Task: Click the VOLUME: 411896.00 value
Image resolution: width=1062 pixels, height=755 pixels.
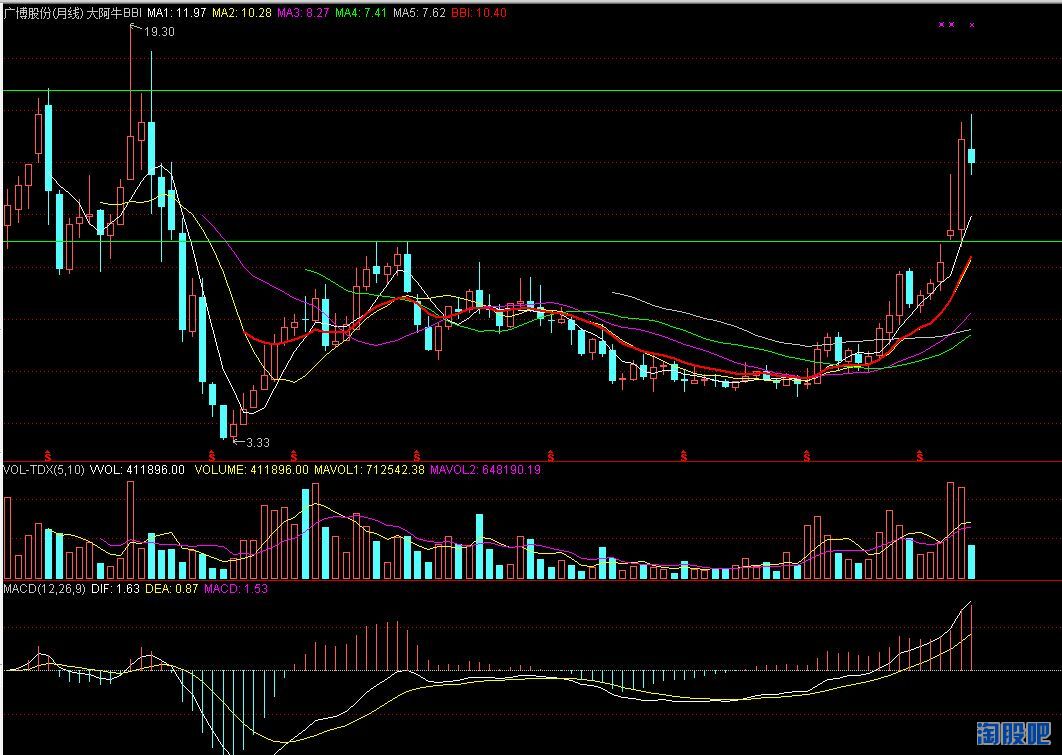Action: pos(251,469)
